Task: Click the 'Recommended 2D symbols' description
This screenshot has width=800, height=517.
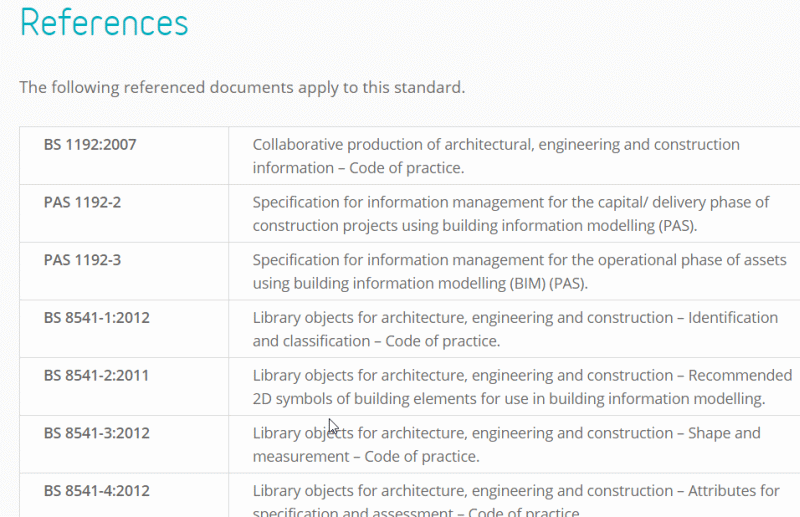Action: pyautogui.click(x=522, y=387)
